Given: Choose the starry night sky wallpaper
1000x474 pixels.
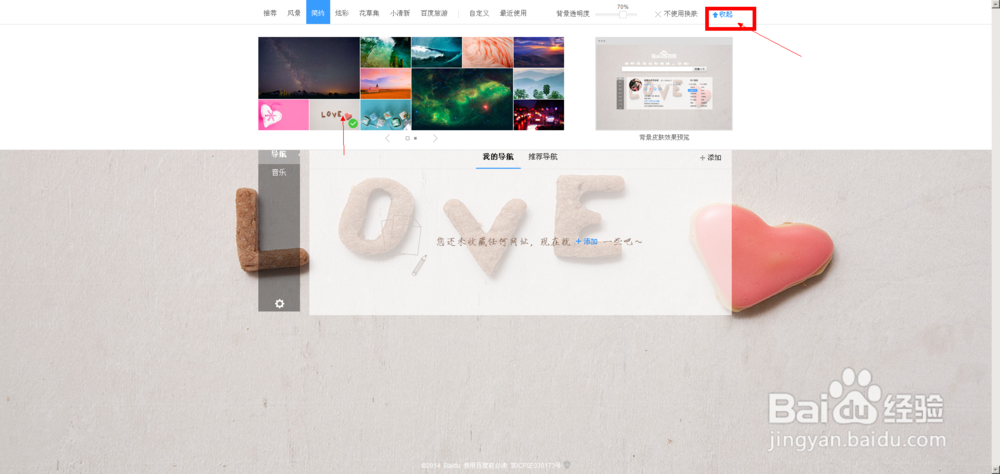Looking at the screenshot, I should (309, 67).
